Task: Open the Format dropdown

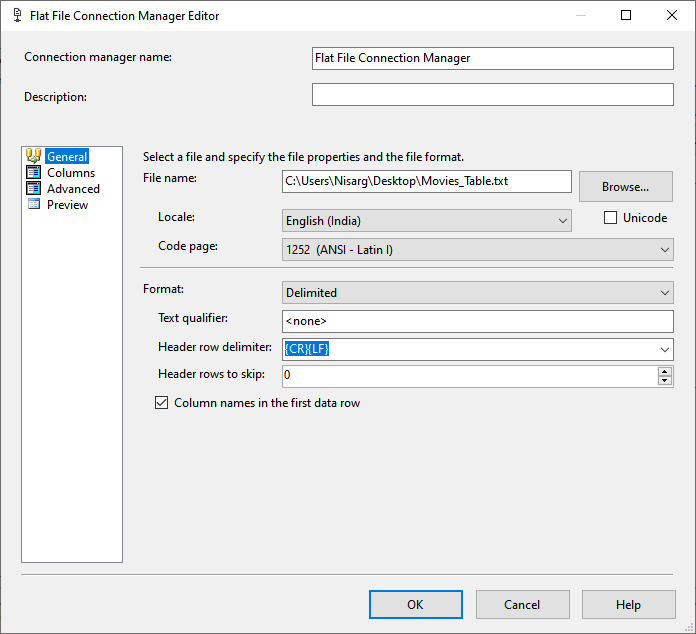Action: coord(664,293)
